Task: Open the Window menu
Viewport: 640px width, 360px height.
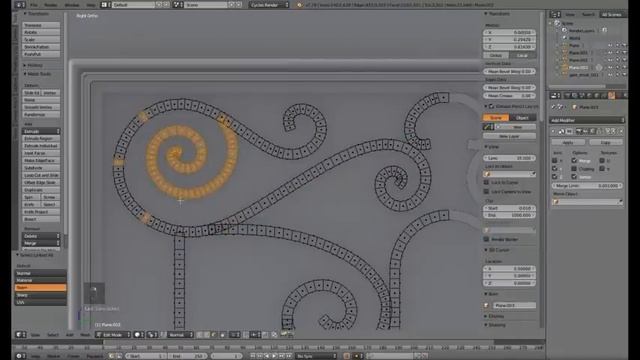Action: pos(72,5)
